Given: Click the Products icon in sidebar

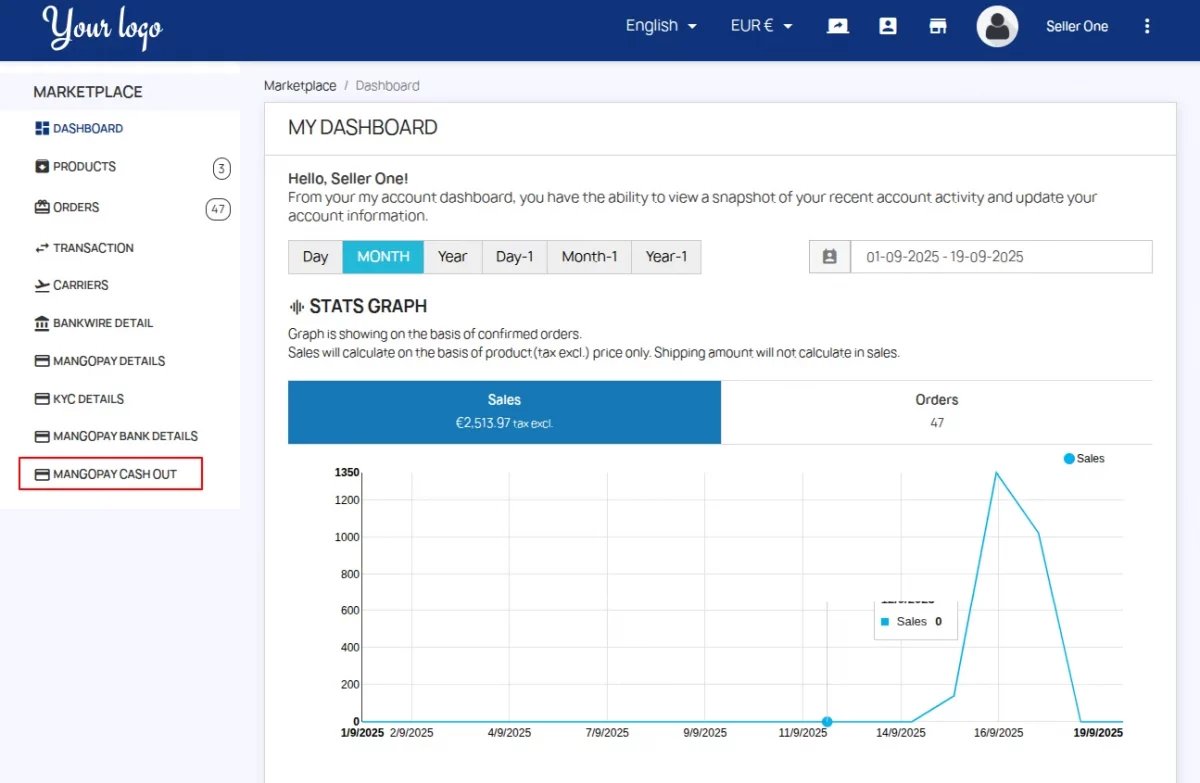Looking at the screenshot, I should tap(42, 167).
